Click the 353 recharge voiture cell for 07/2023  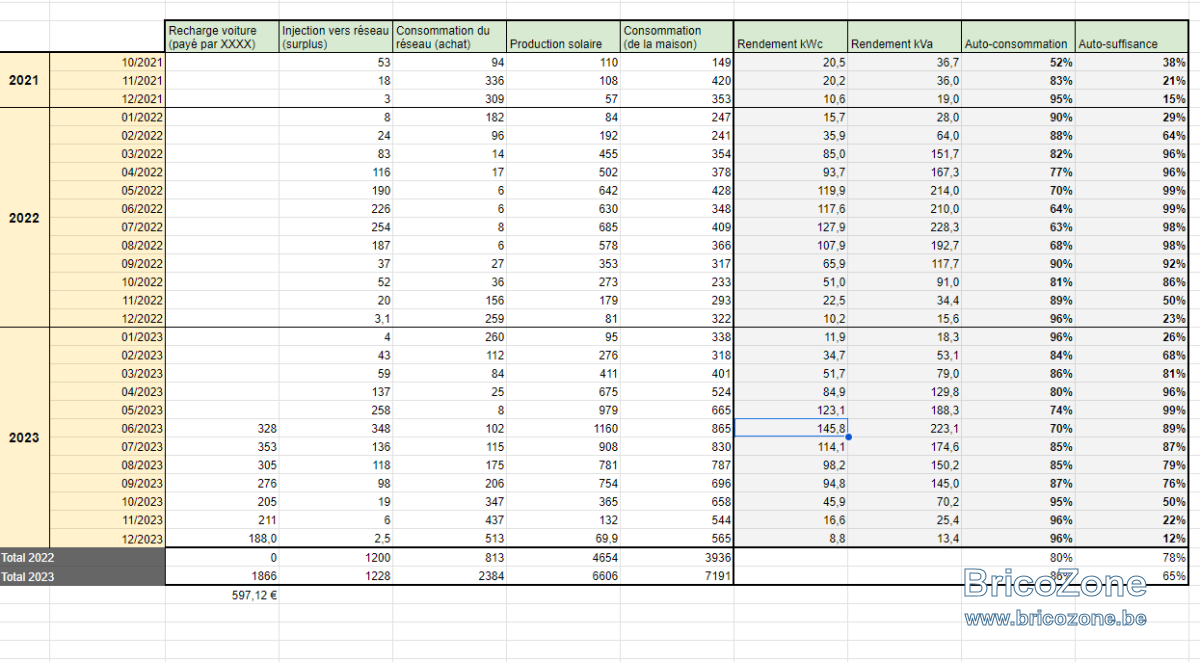[x=222, y=446]
